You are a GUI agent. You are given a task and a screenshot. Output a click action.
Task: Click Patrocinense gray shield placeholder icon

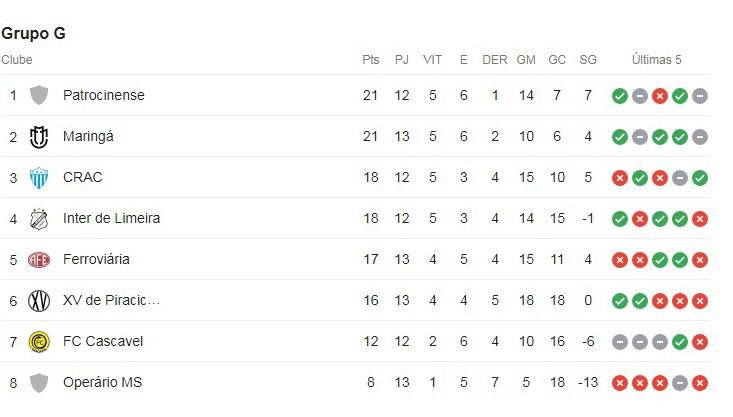(x=39, y=95)
